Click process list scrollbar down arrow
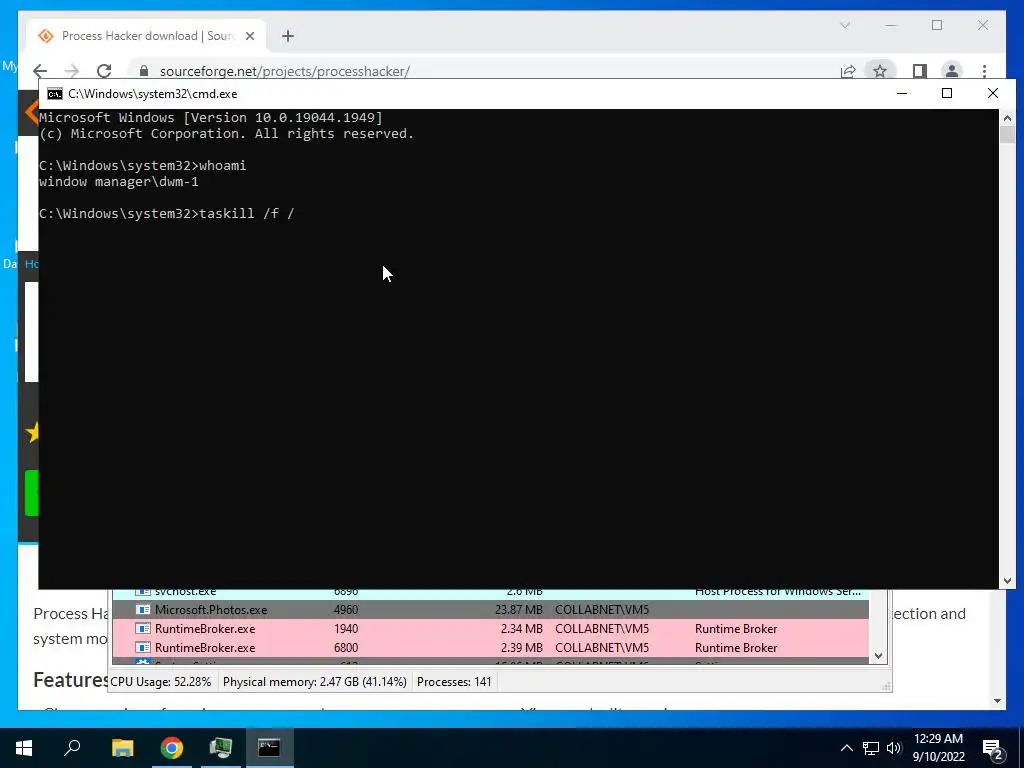 coord(878,656)
